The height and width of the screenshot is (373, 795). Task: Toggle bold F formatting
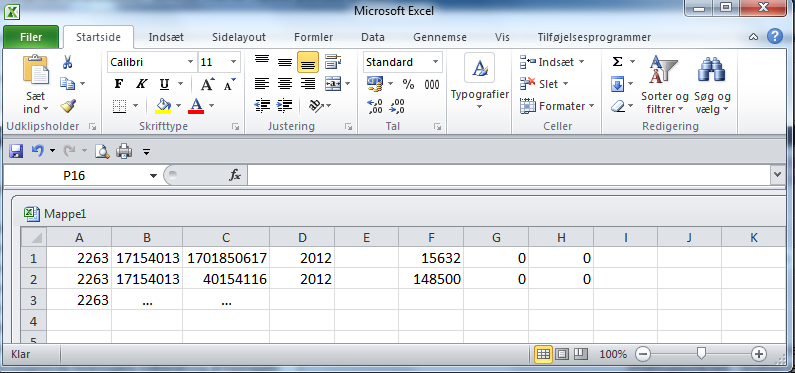pyautogui.click(x=119, y=84)
